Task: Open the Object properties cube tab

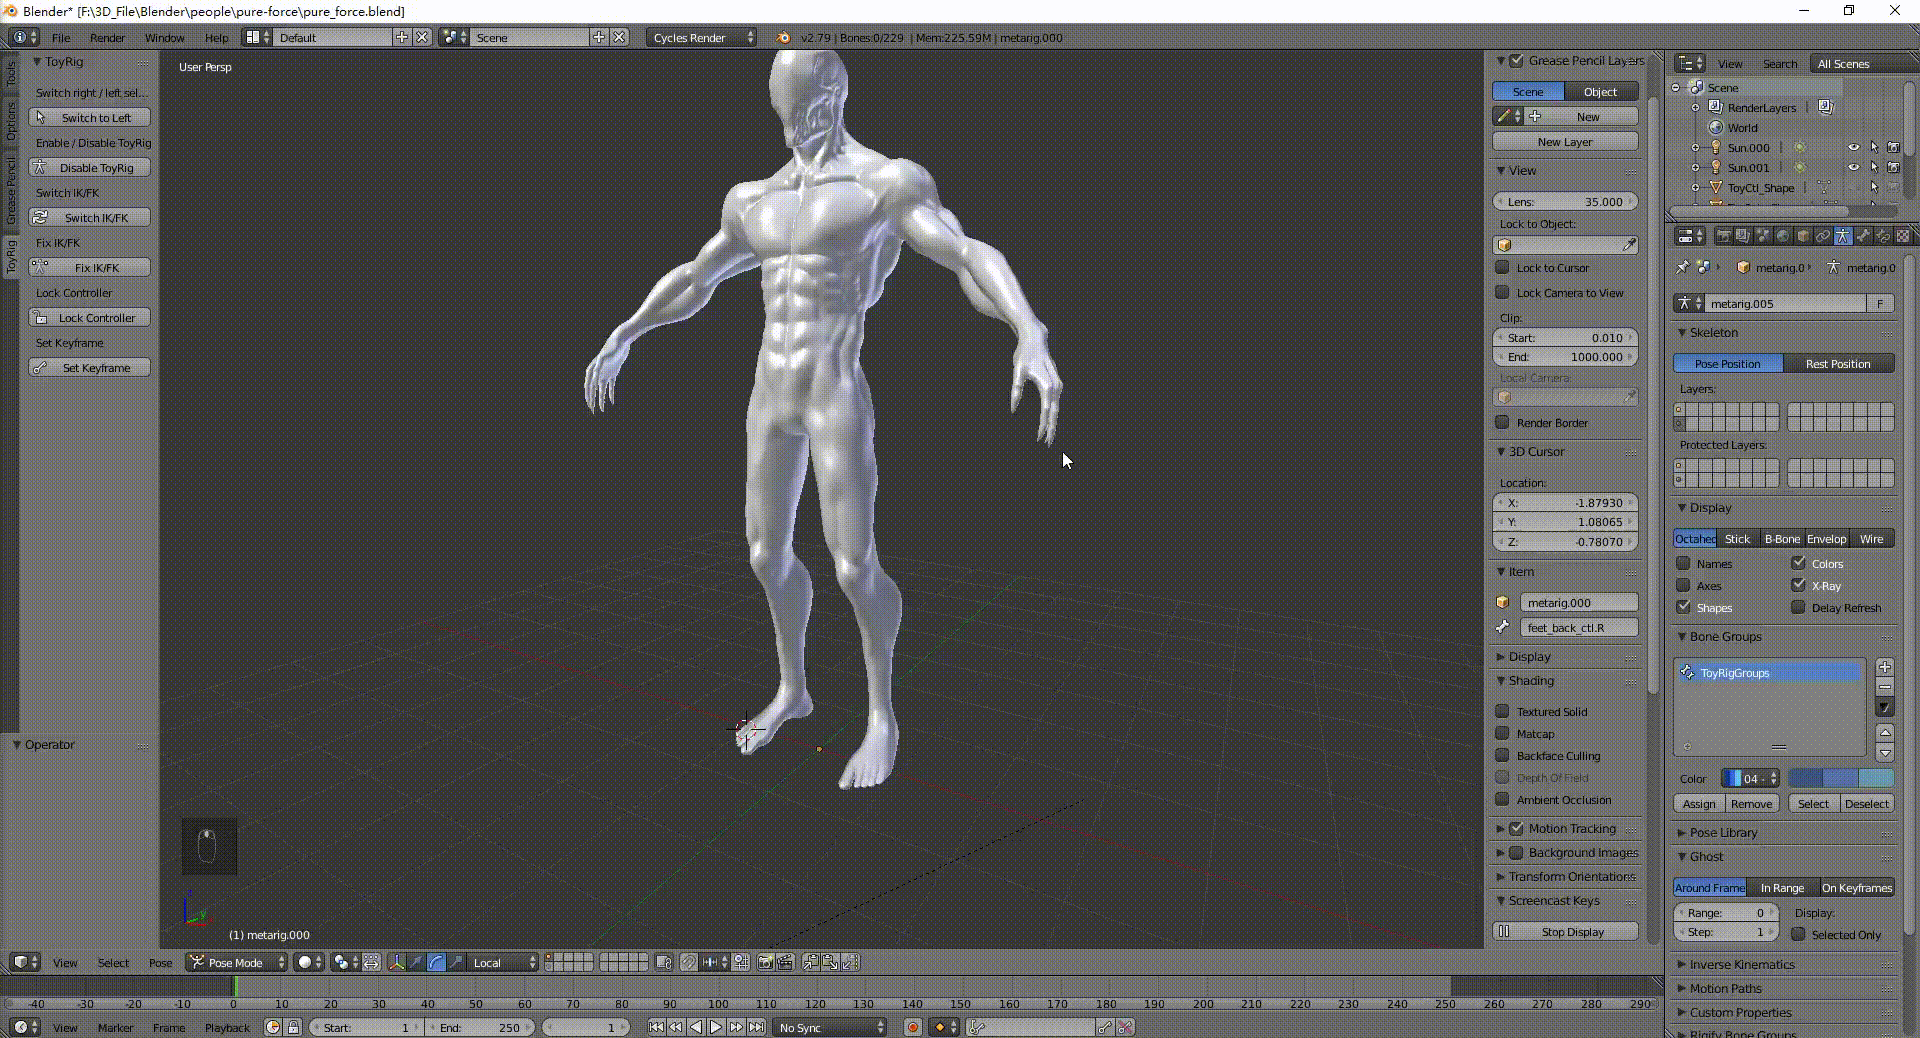Action: (1803, 236)
